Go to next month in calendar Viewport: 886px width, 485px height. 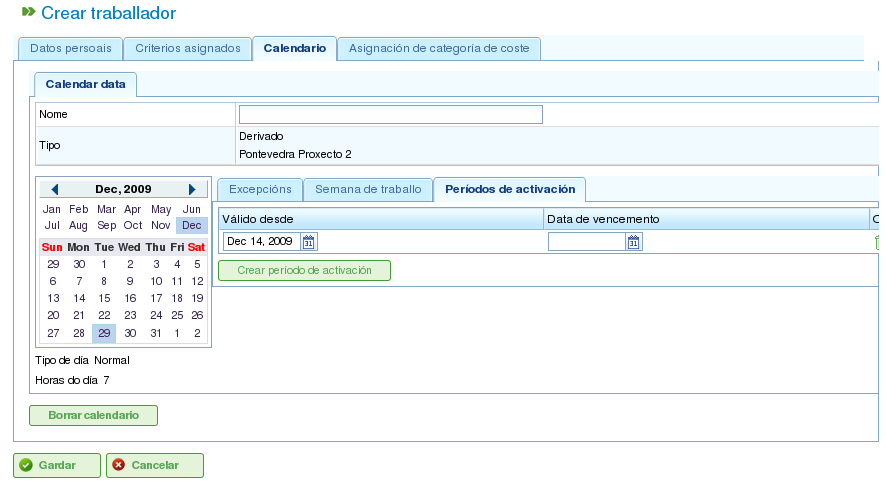pos(192,189)
